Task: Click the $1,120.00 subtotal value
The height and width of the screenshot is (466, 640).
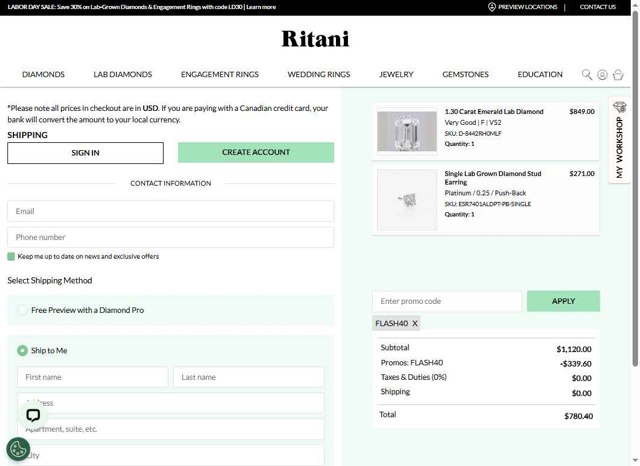Action: [574, 349]
